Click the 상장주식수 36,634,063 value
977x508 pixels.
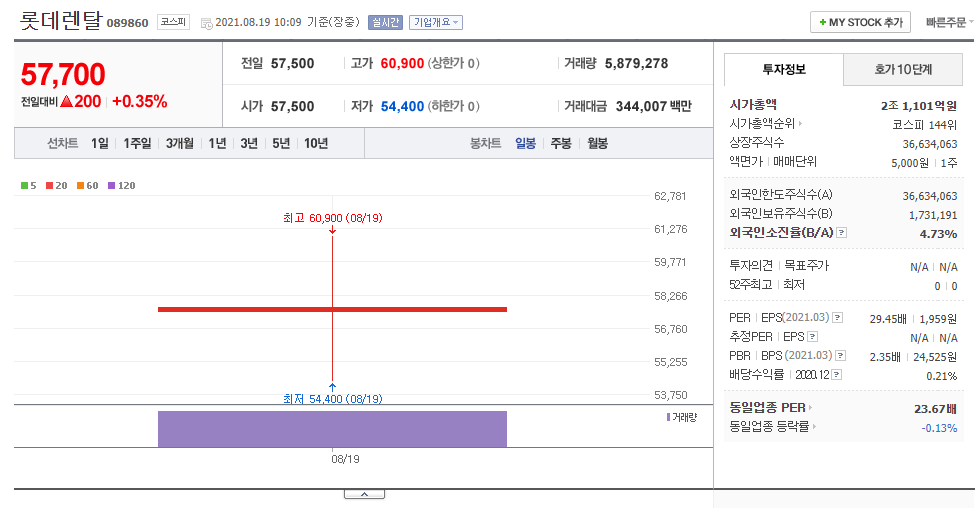[930, 144]
